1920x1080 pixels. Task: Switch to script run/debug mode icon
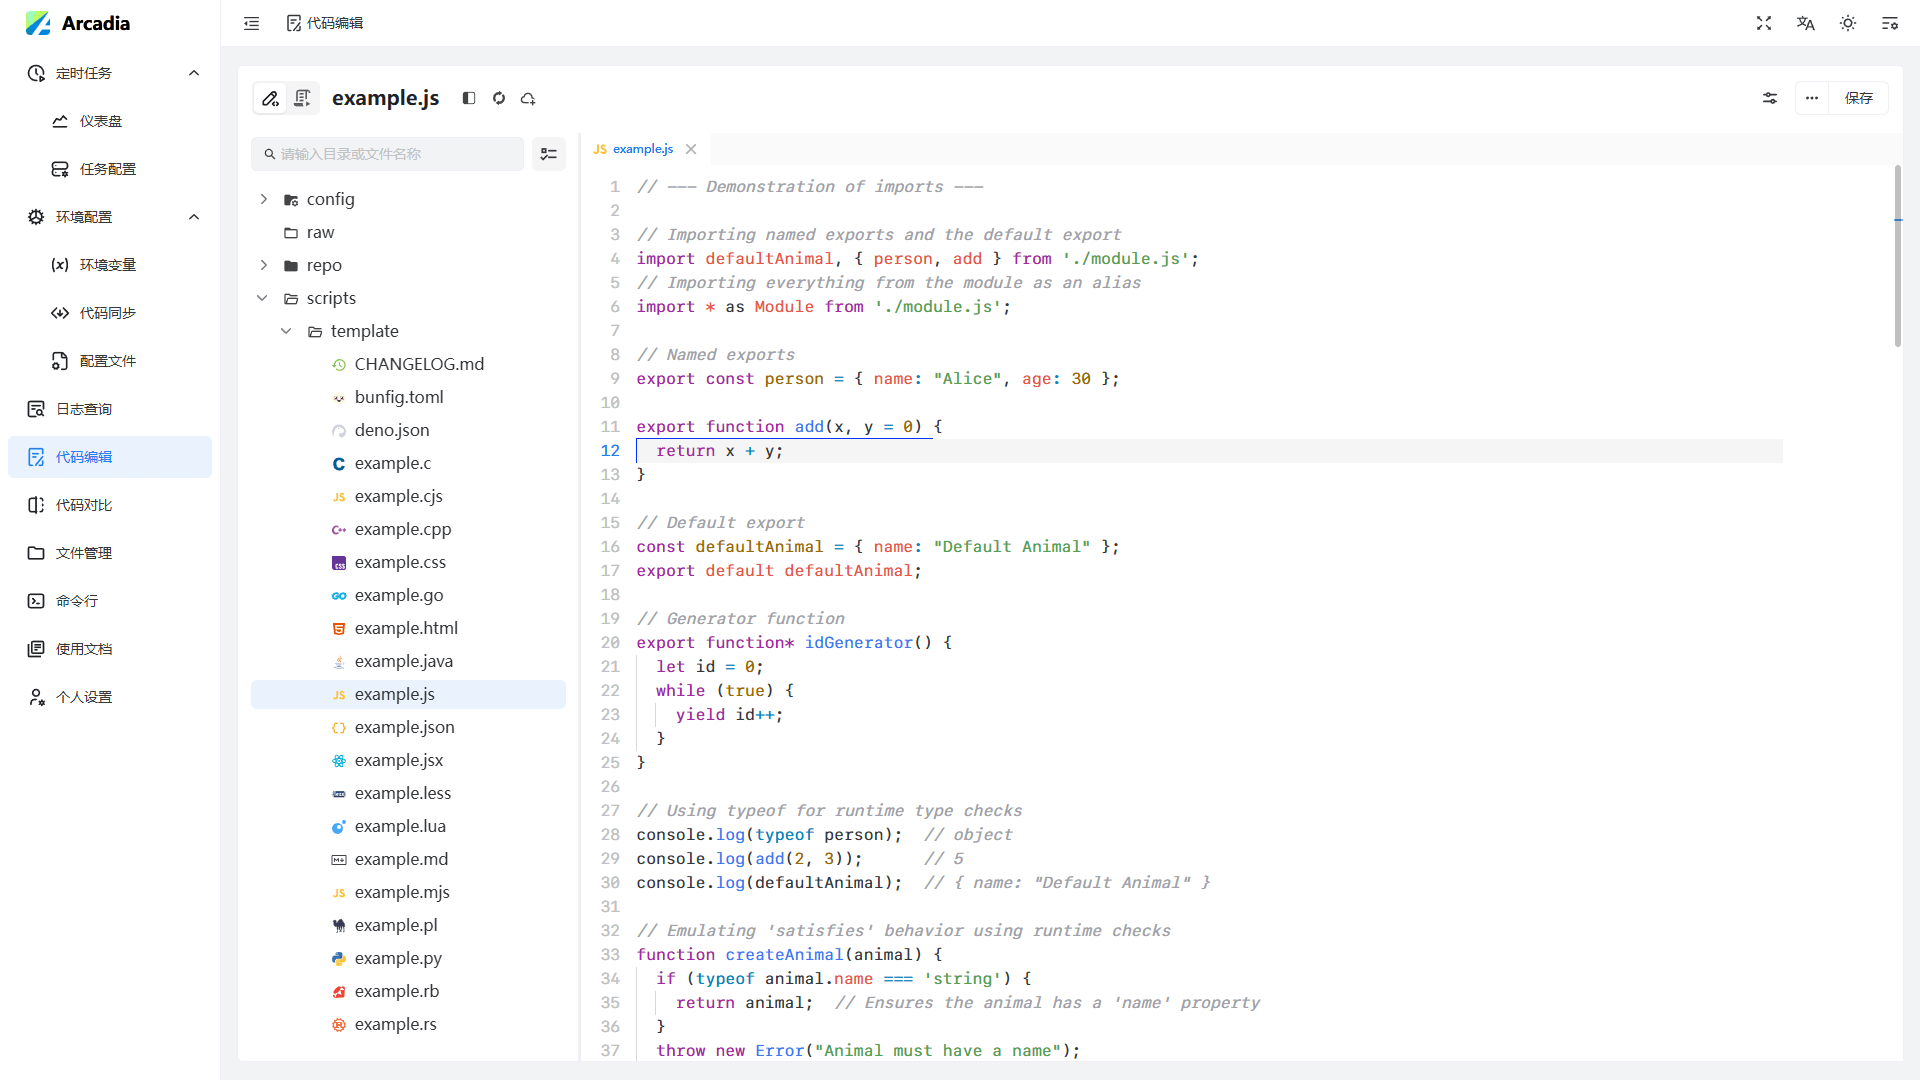click(x=302, y=98)
